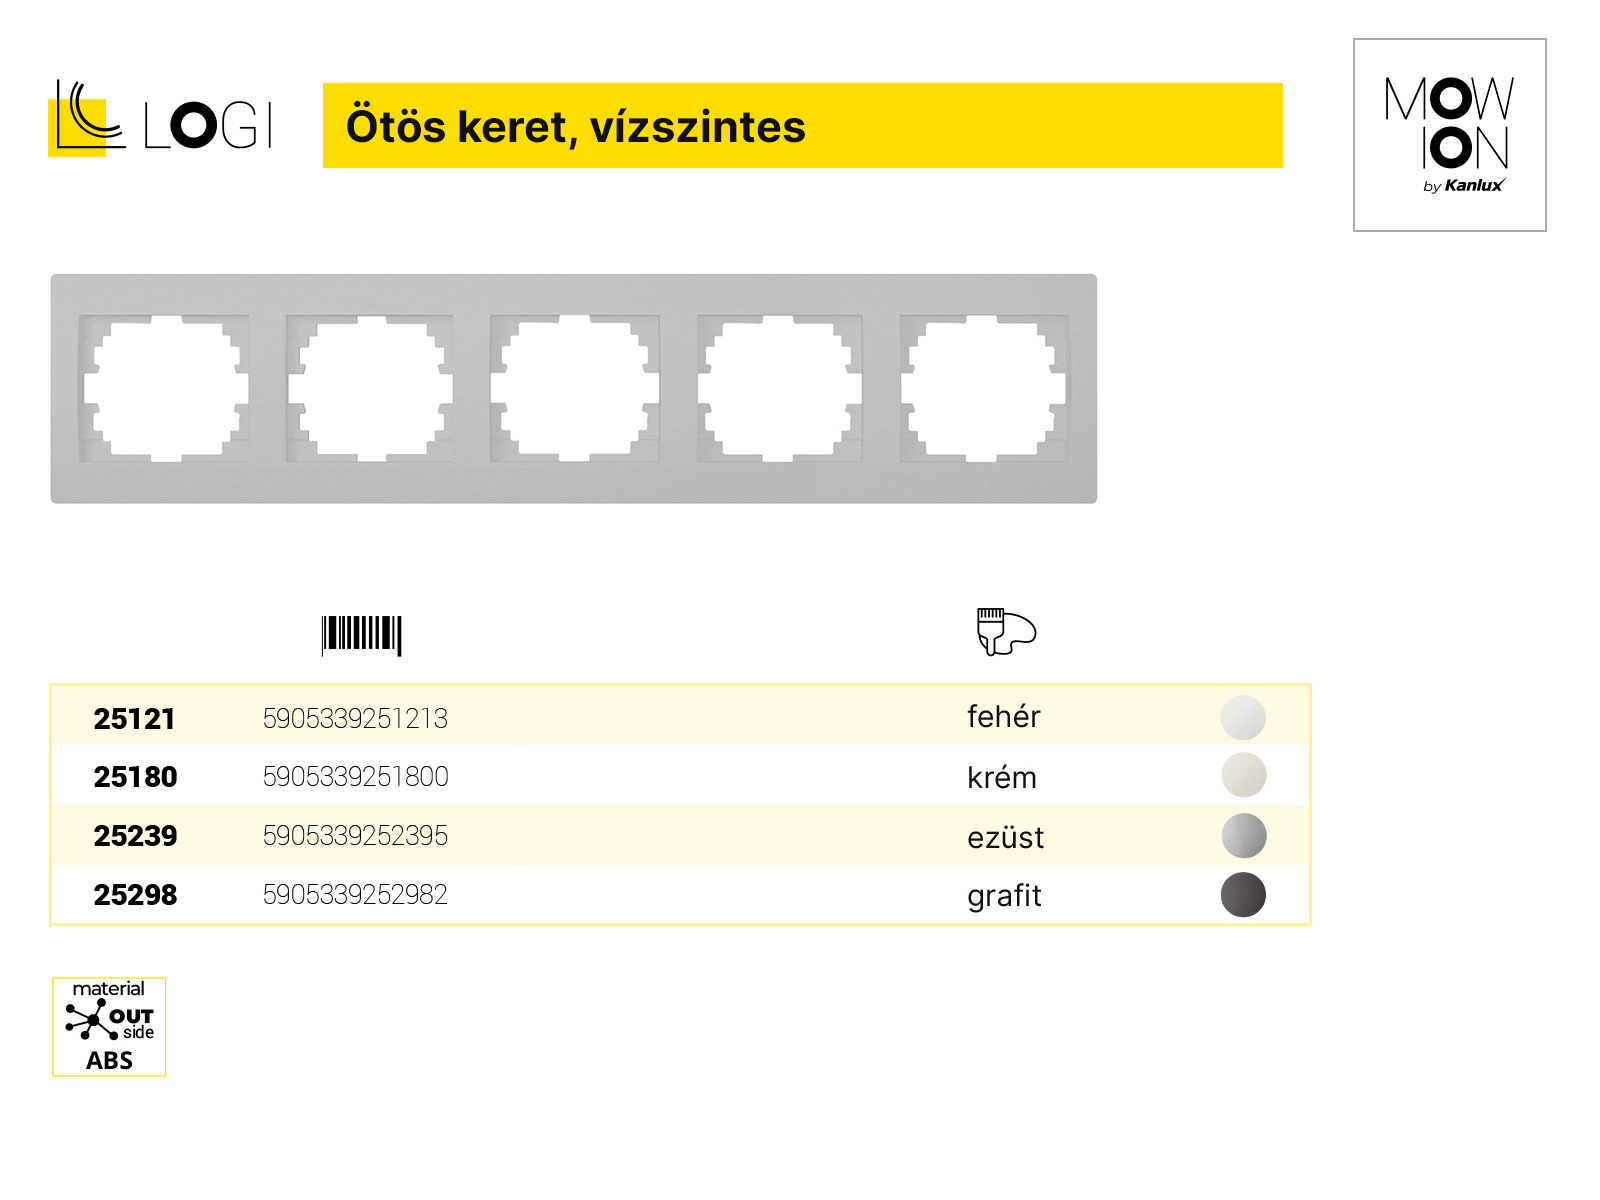
Task: Click the grafit color label
Action: (1004, 896)
